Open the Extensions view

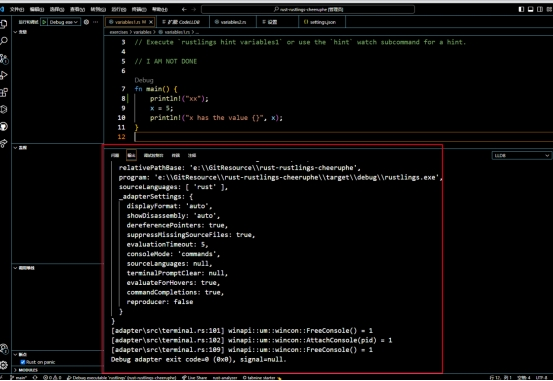pos(4,92)
